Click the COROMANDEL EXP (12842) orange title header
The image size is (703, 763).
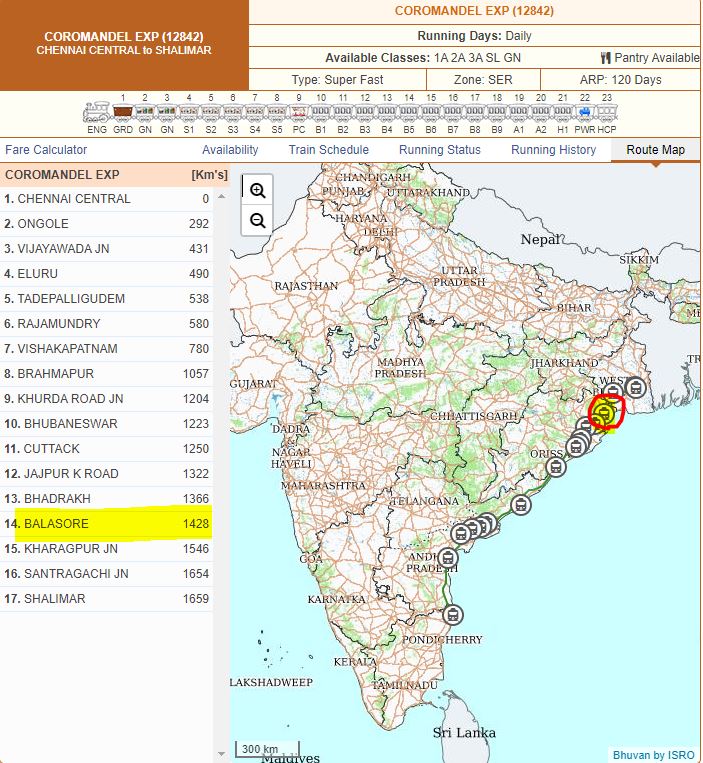click(x=124, y=43)
